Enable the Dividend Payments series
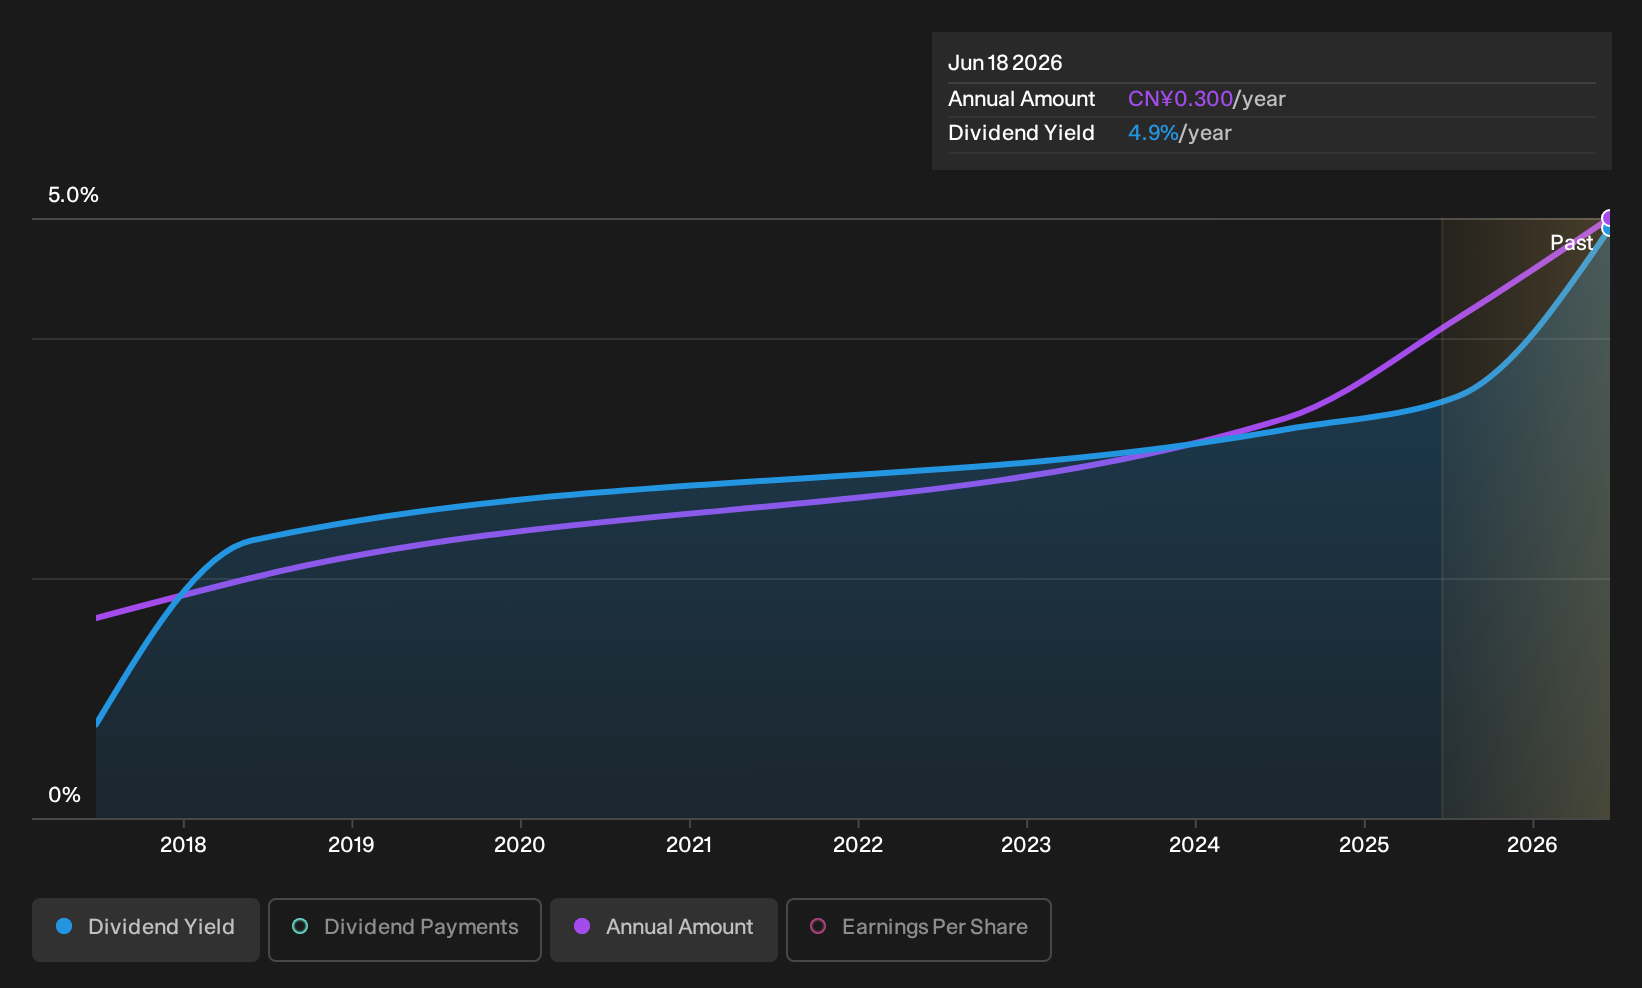 click(405, 929)
